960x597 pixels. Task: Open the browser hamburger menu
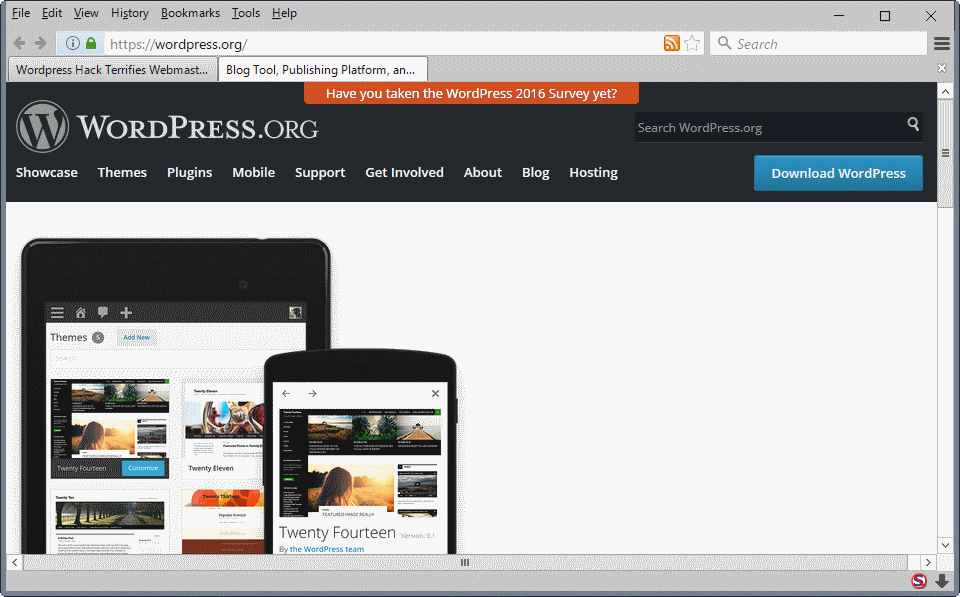(x=942, y=43)
